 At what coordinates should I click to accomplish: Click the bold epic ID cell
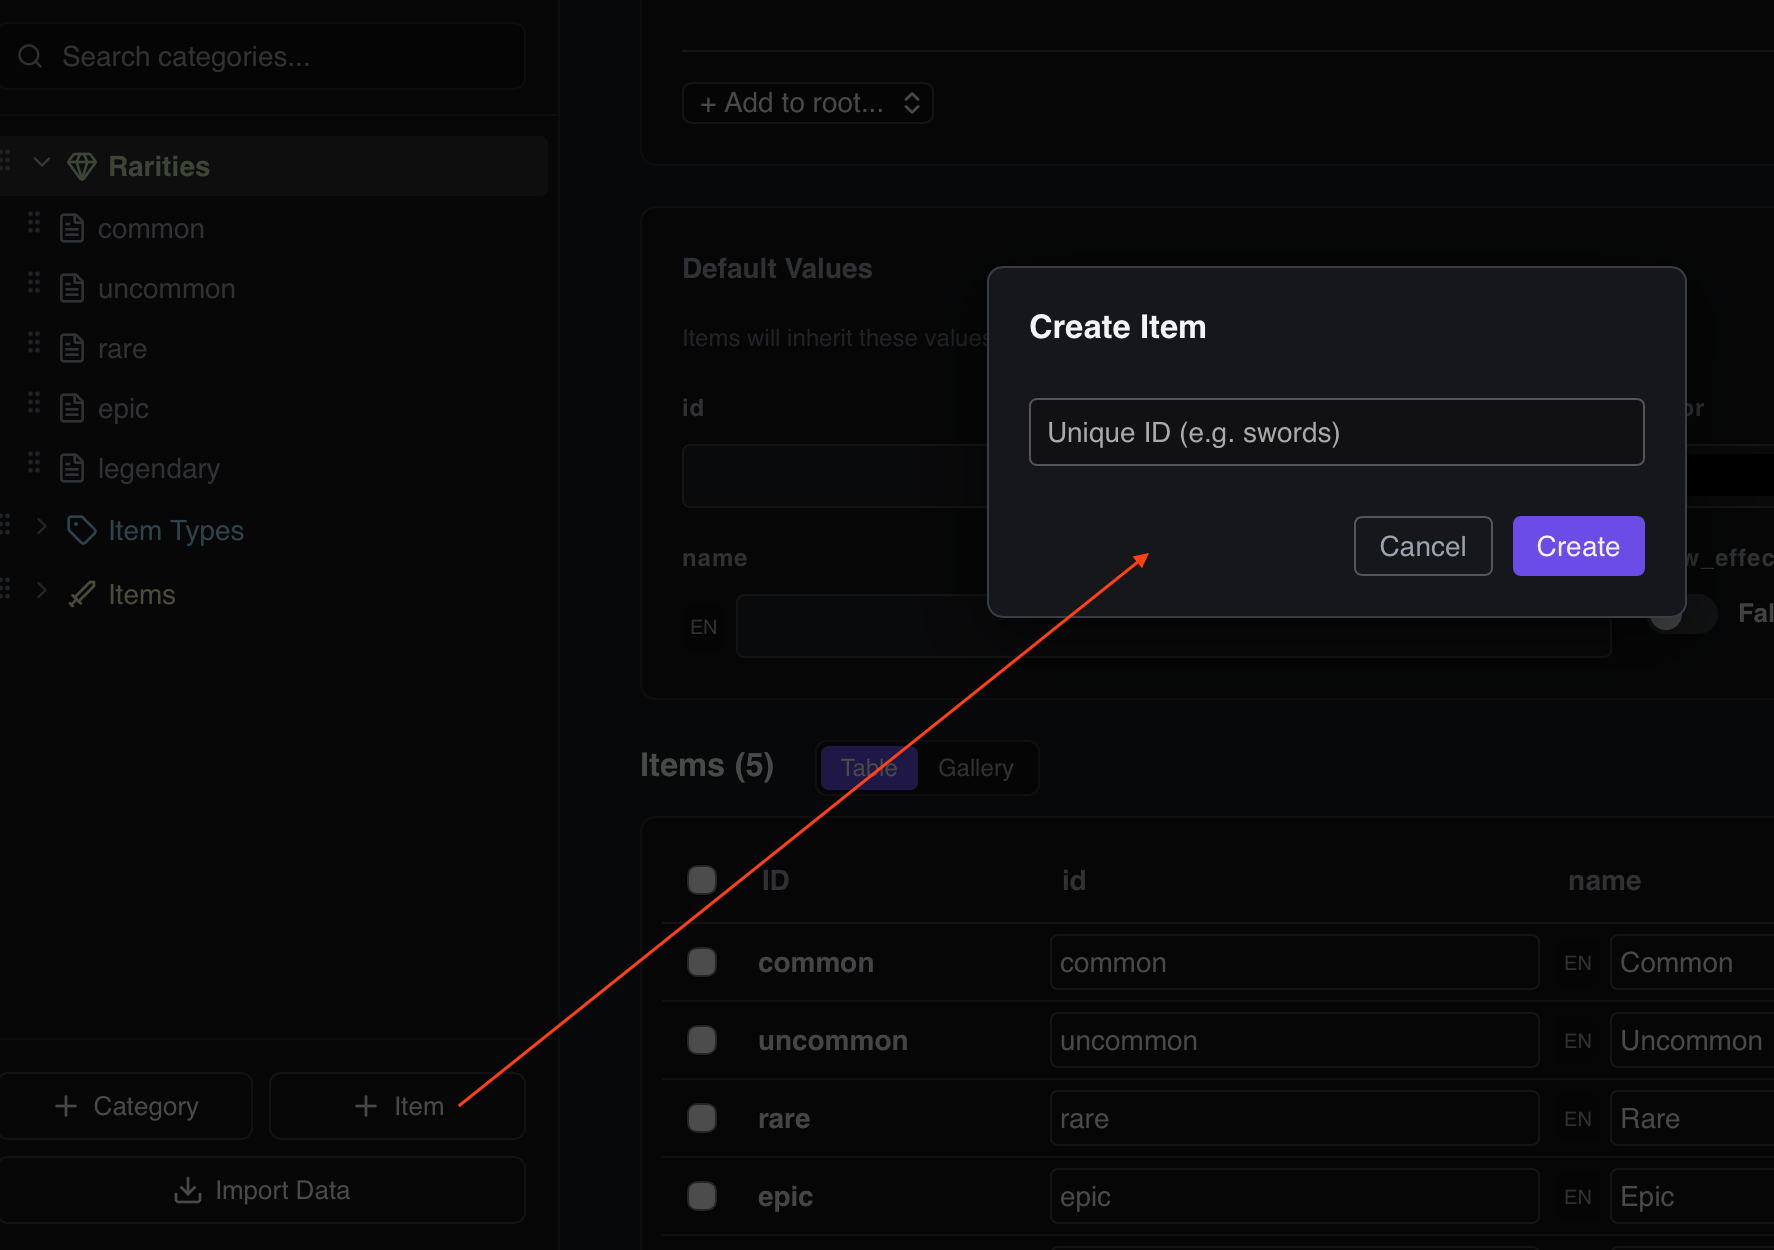point(785,1197)
